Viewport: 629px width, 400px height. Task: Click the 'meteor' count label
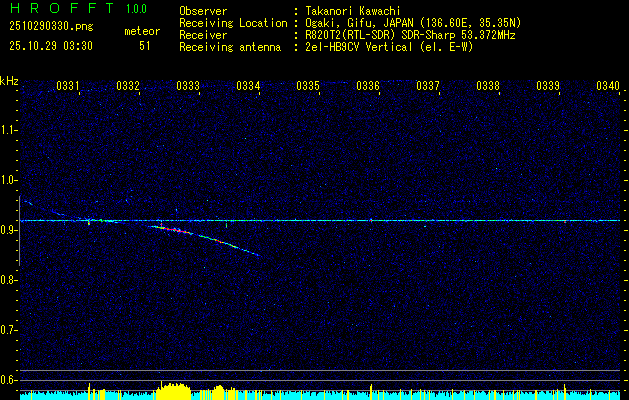coord(142,31)
